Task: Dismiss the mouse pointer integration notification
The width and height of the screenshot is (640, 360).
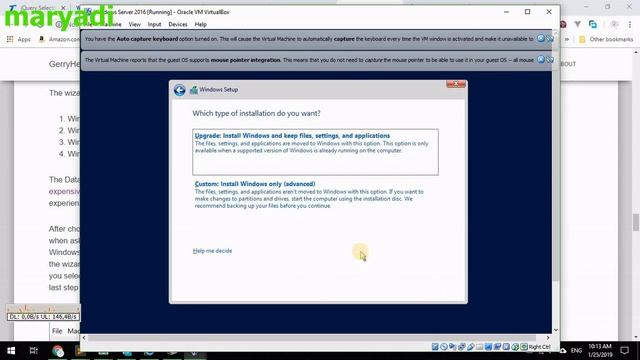Action: (541, 60)
